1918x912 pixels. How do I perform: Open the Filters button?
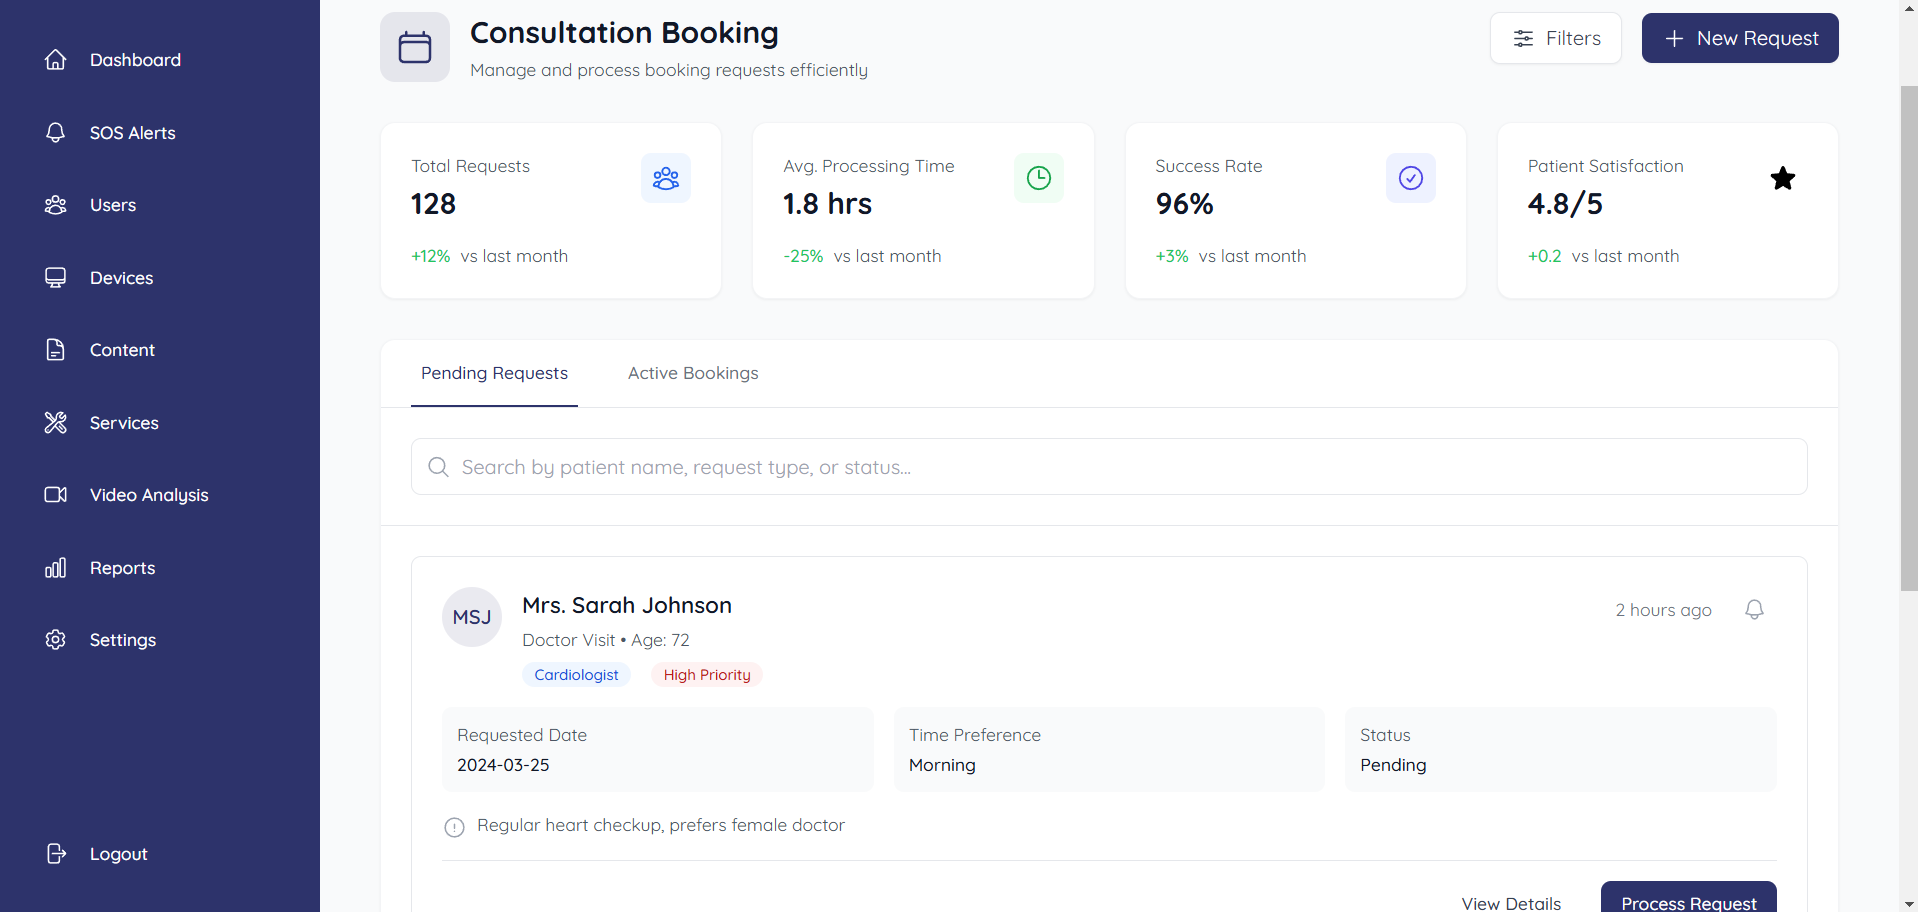(1556, 38)
